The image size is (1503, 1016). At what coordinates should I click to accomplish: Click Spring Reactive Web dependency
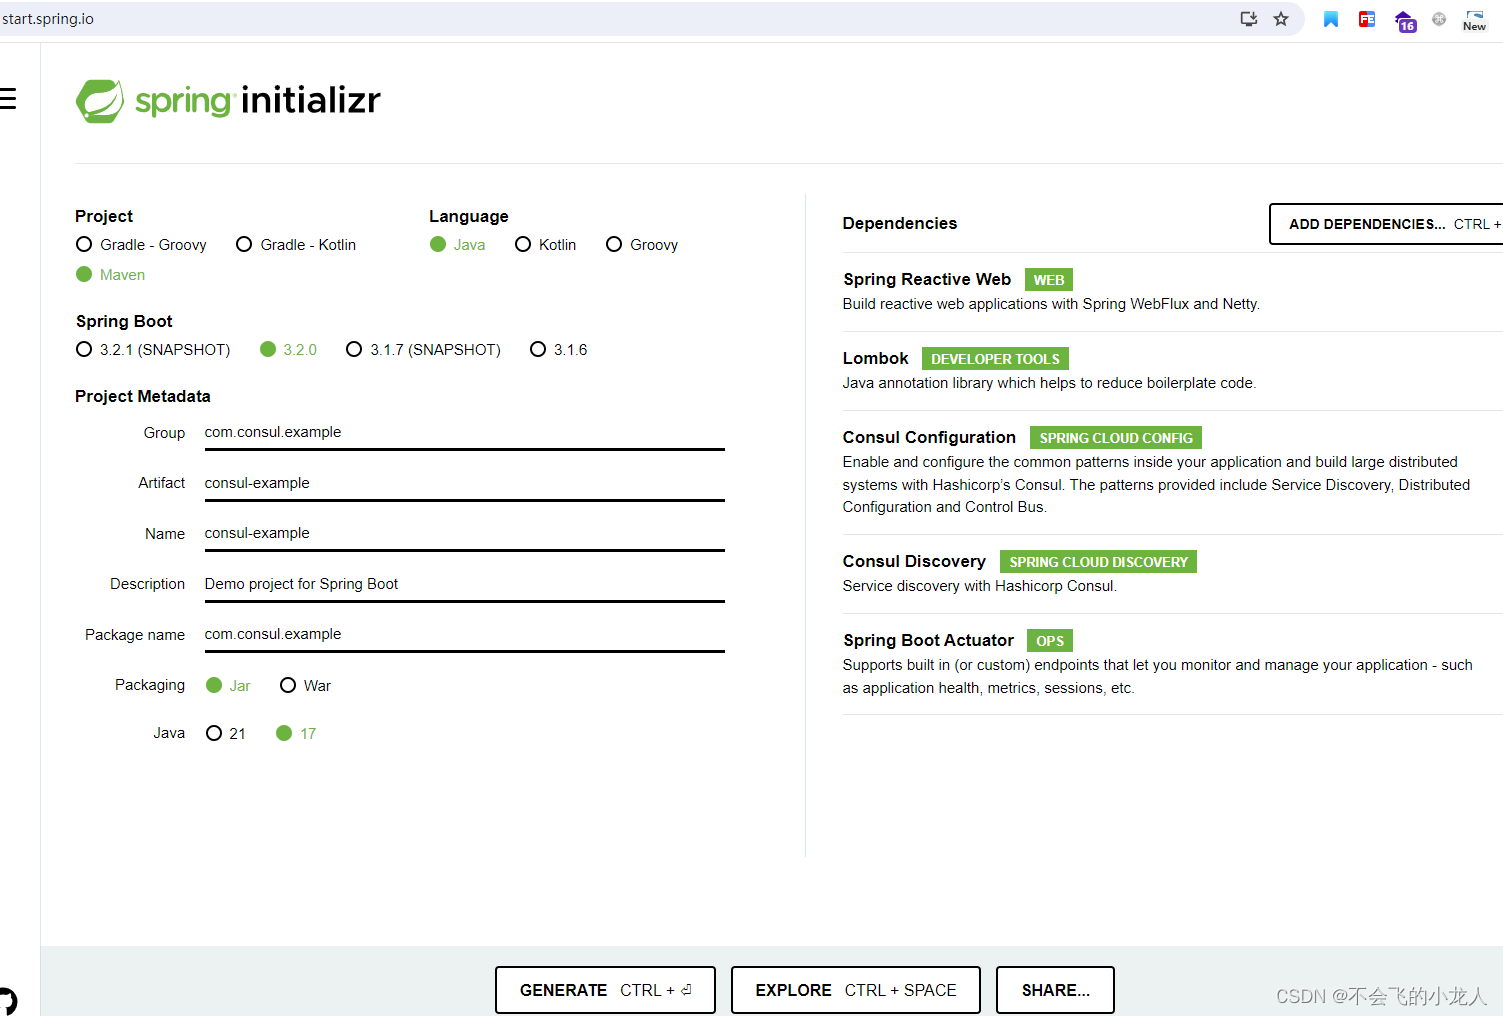[1172, 291]
